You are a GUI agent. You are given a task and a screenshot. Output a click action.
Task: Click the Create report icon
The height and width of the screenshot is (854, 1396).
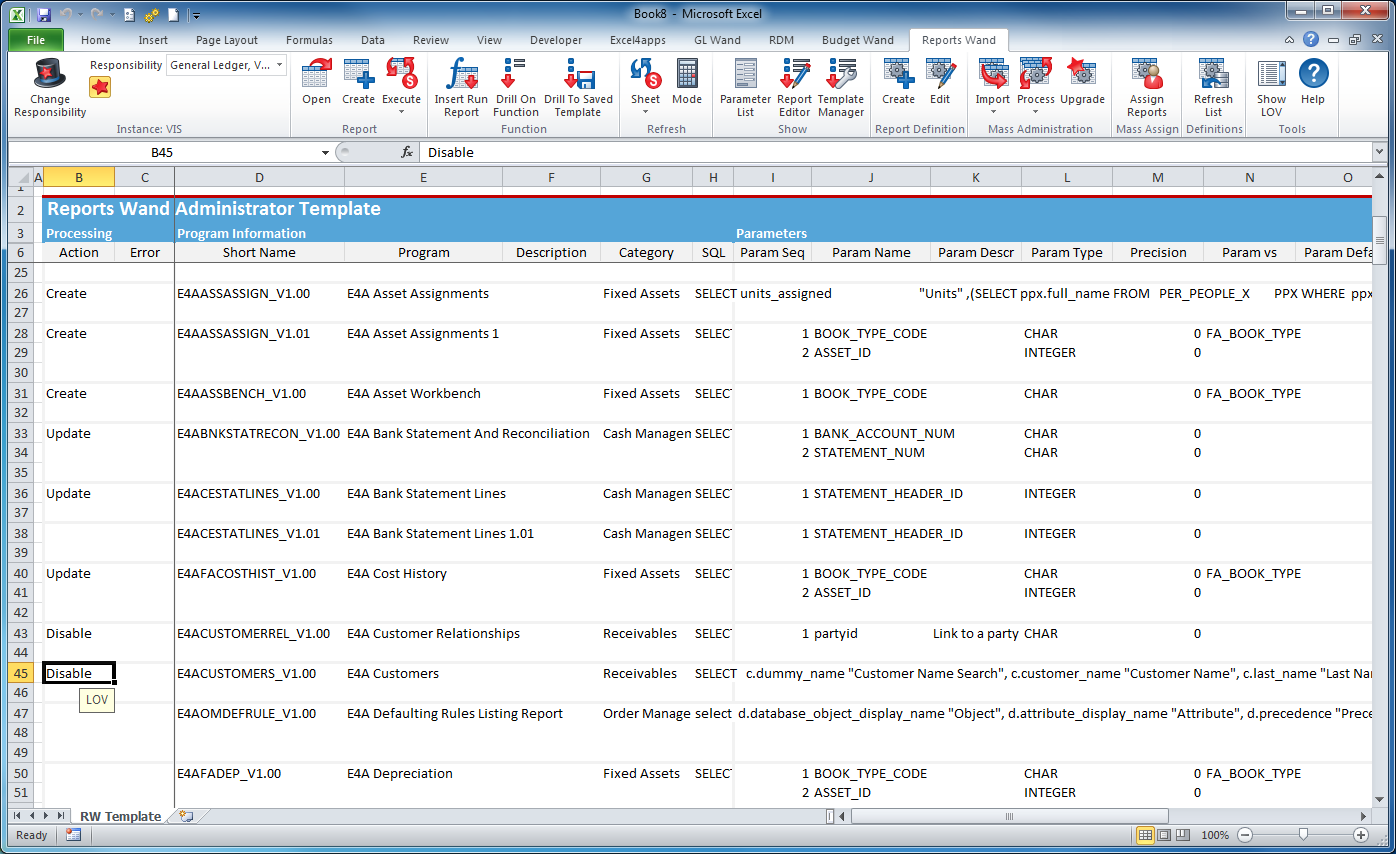(x=358, y=75)
